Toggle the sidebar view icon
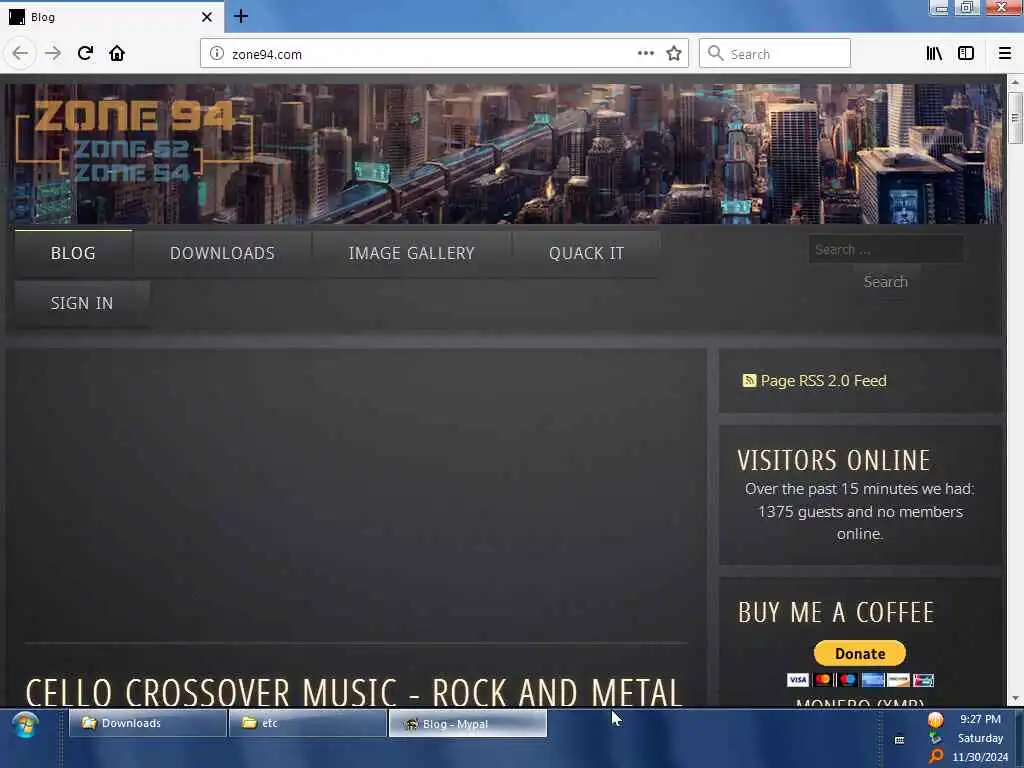 coord(966,54)
